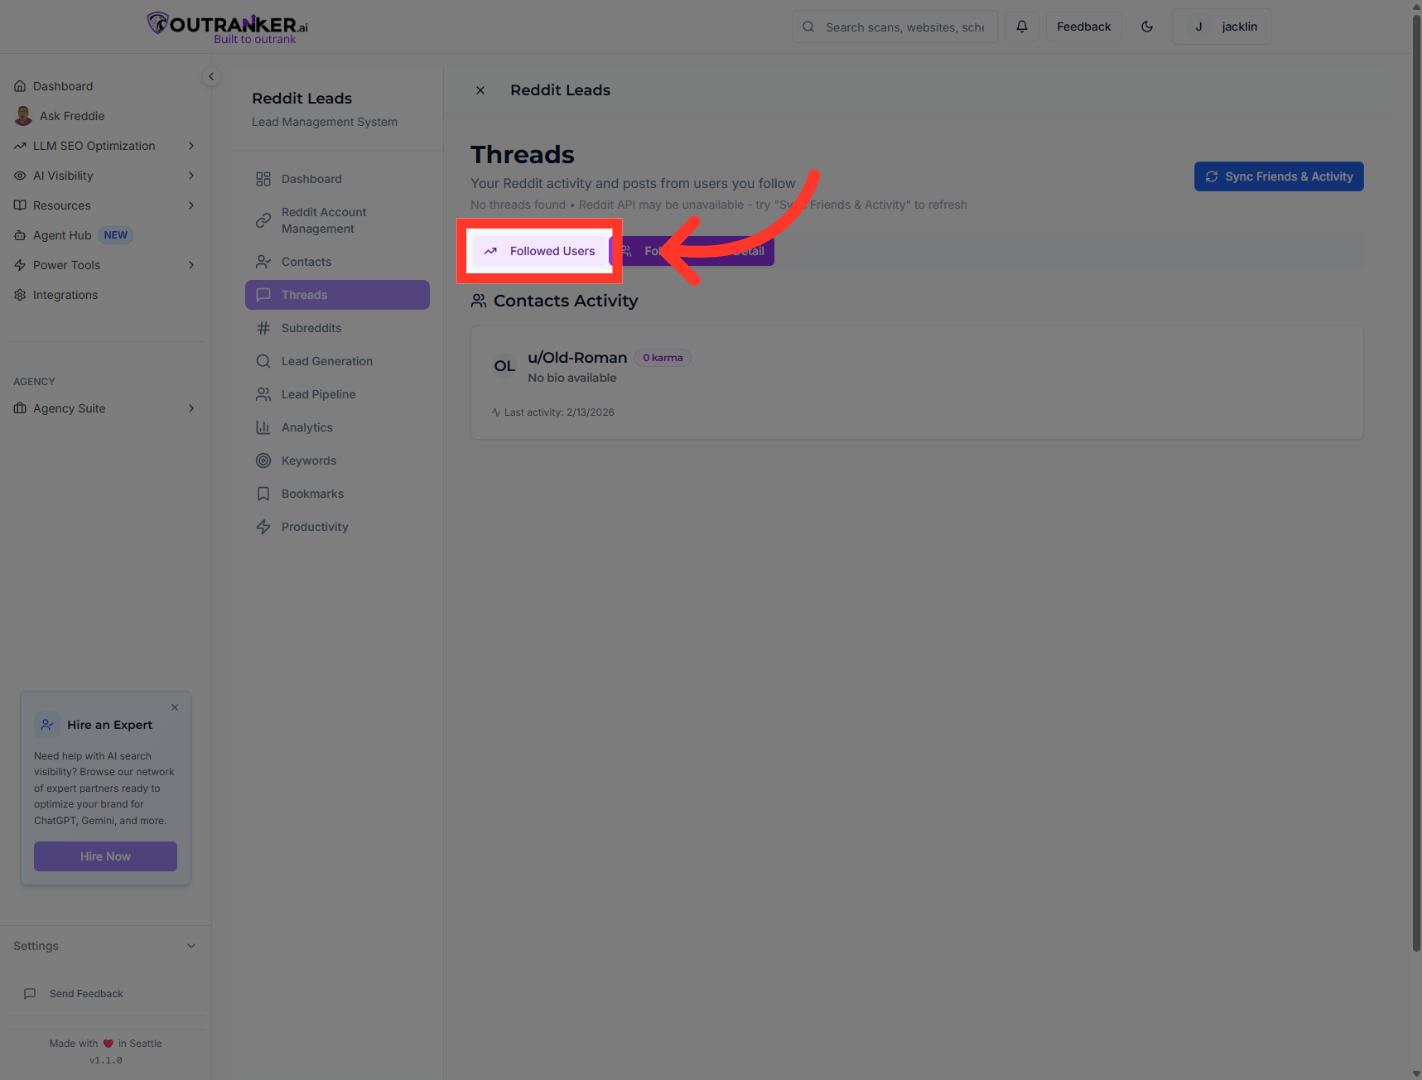
Task: Open the Analytics section
Action: (x=337, y=427)
